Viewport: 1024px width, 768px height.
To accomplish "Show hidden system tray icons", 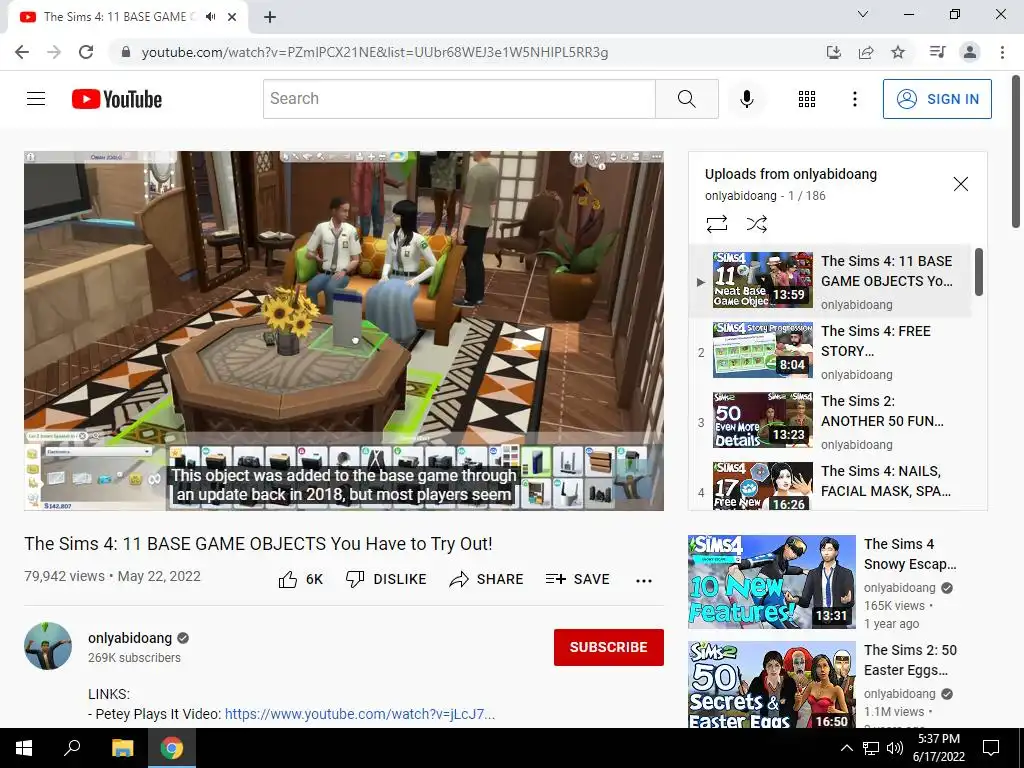I will point(846,748).
